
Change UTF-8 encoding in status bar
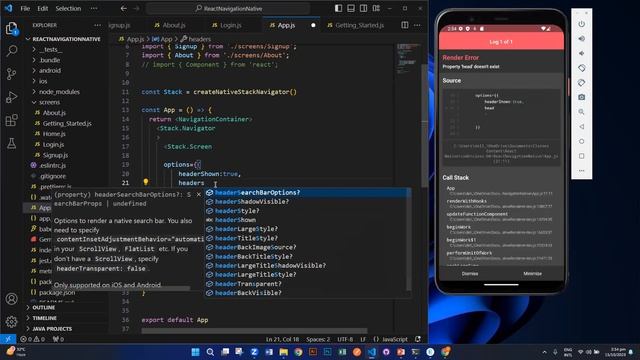tap(345, 339)
